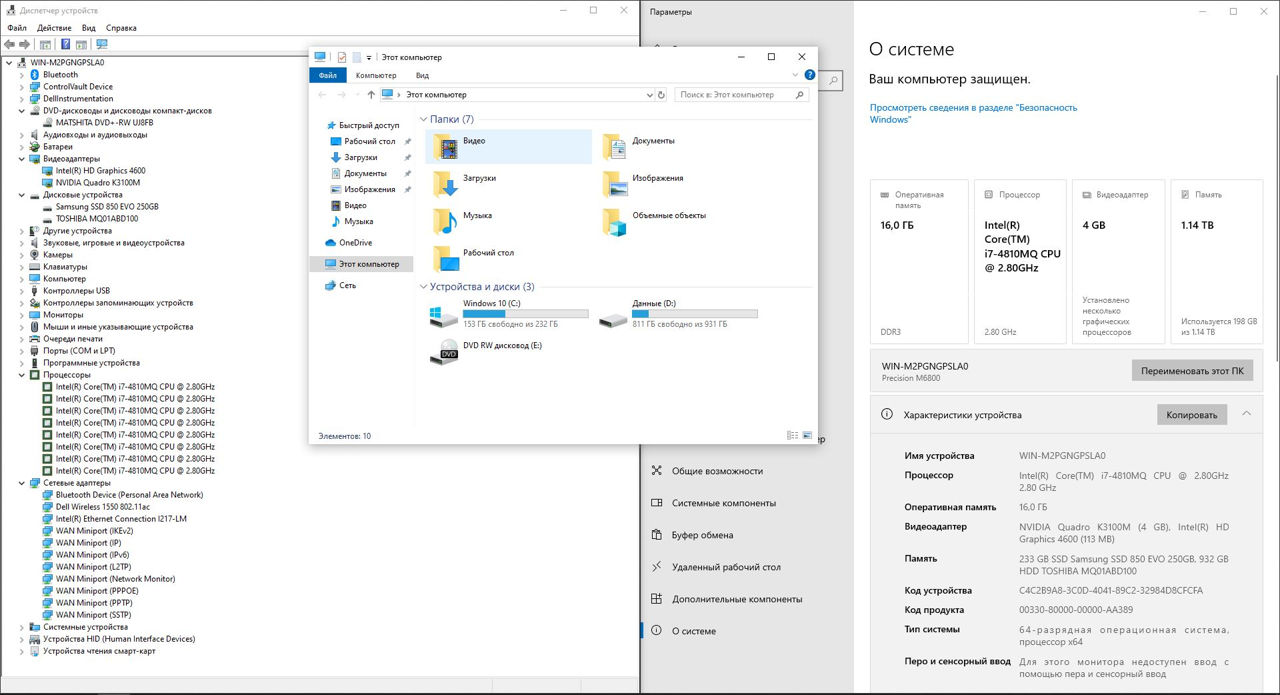Expand the Bluetooth node in Device Manager

point(23,75)
